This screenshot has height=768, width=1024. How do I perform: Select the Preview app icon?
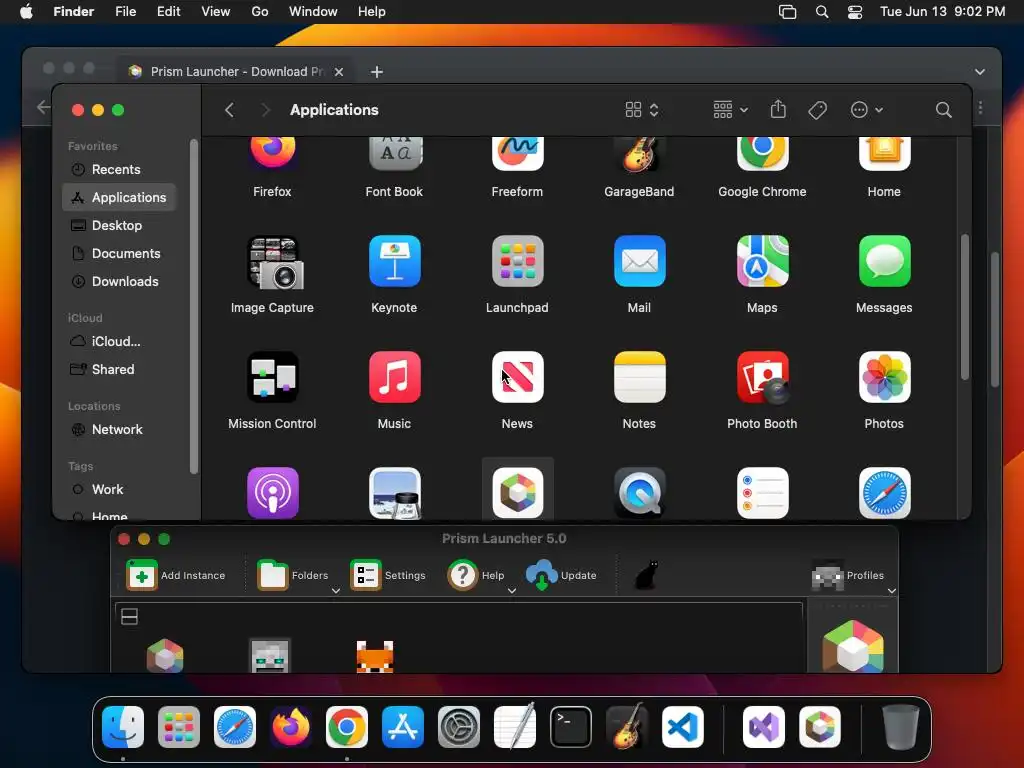click(x=394, y=493)
